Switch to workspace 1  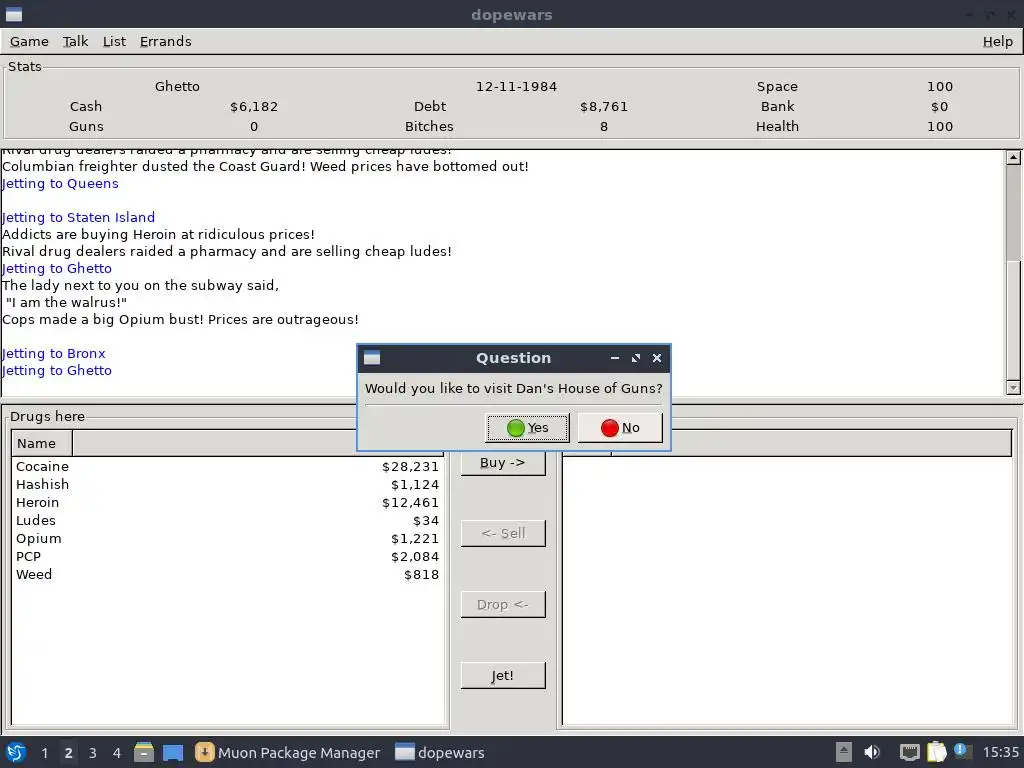[44, 753]
